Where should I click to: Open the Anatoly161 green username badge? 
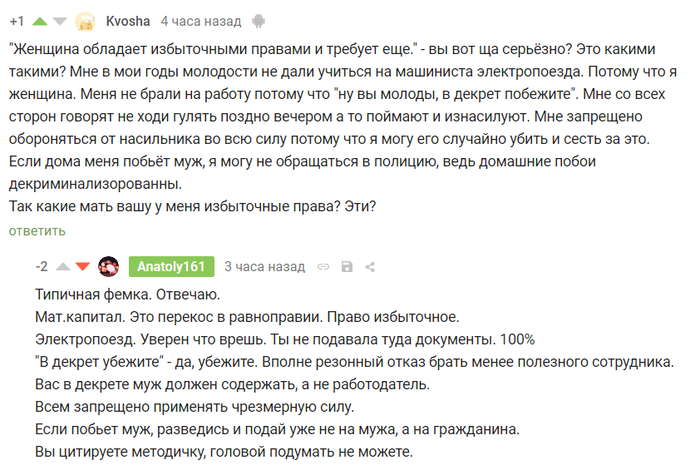tap(171, 266)
